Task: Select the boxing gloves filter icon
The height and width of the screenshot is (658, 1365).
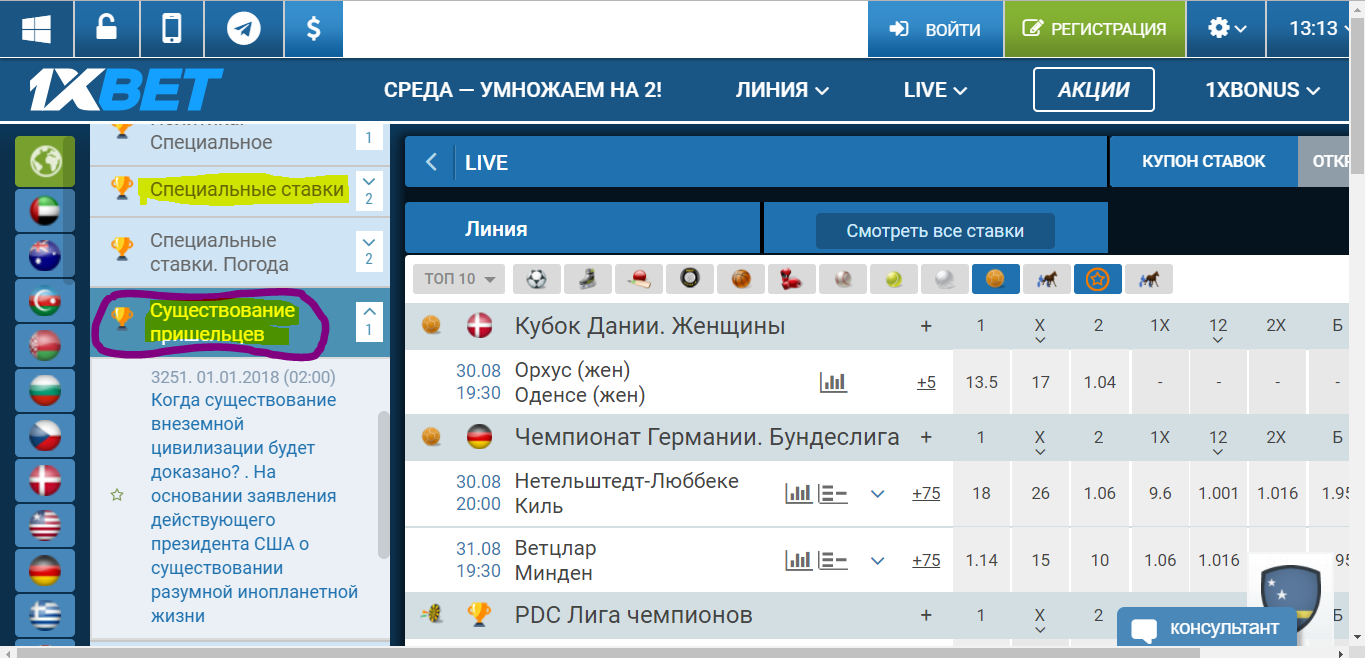Action: pos(792,279)
